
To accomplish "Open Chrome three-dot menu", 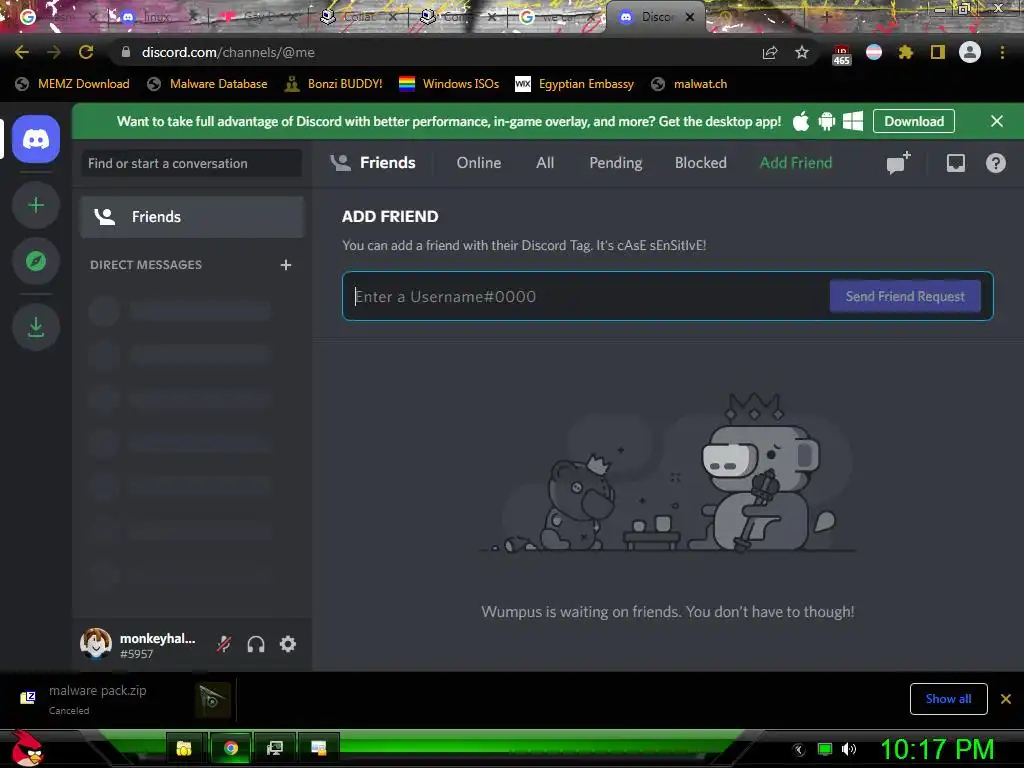I will pyautogui.click(x=1002, y=52).
